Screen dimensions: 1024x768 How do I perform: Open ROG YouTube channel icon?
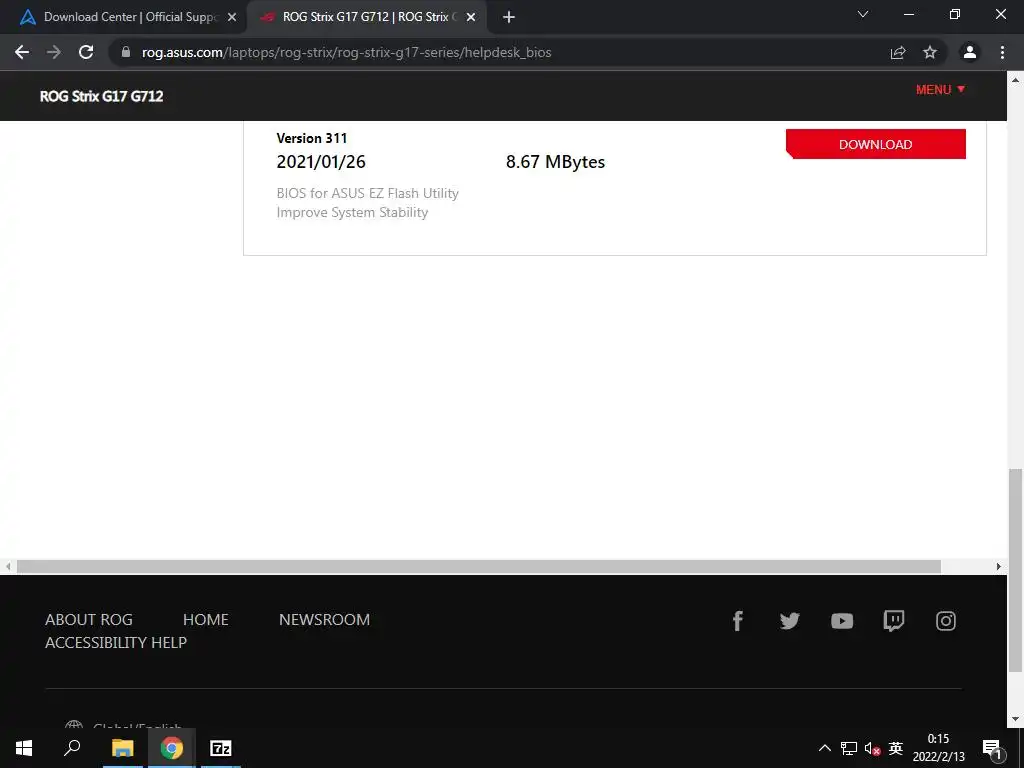point(842,620)
